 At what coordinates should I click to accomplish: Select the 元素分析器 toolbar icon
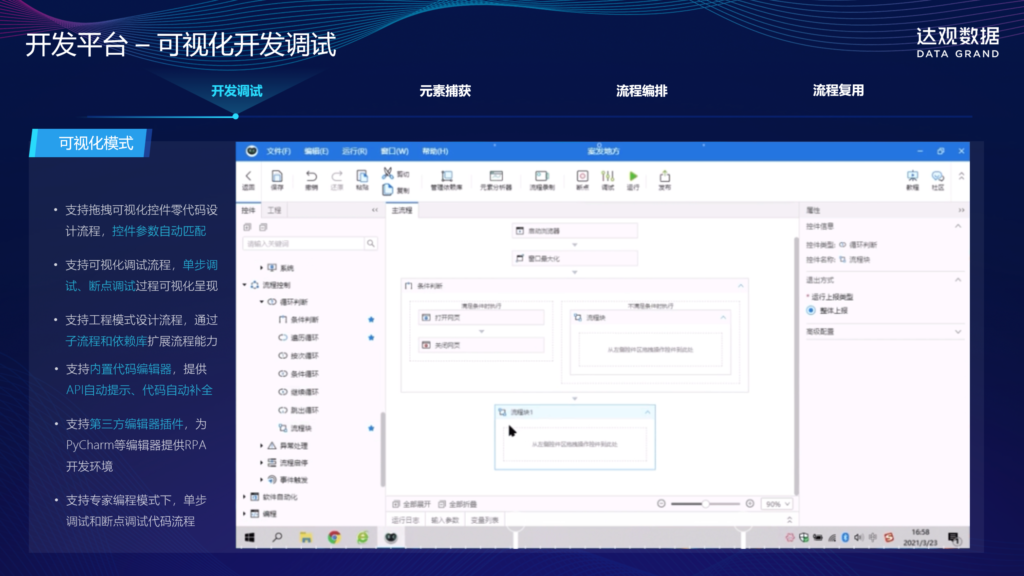point(496,178)
